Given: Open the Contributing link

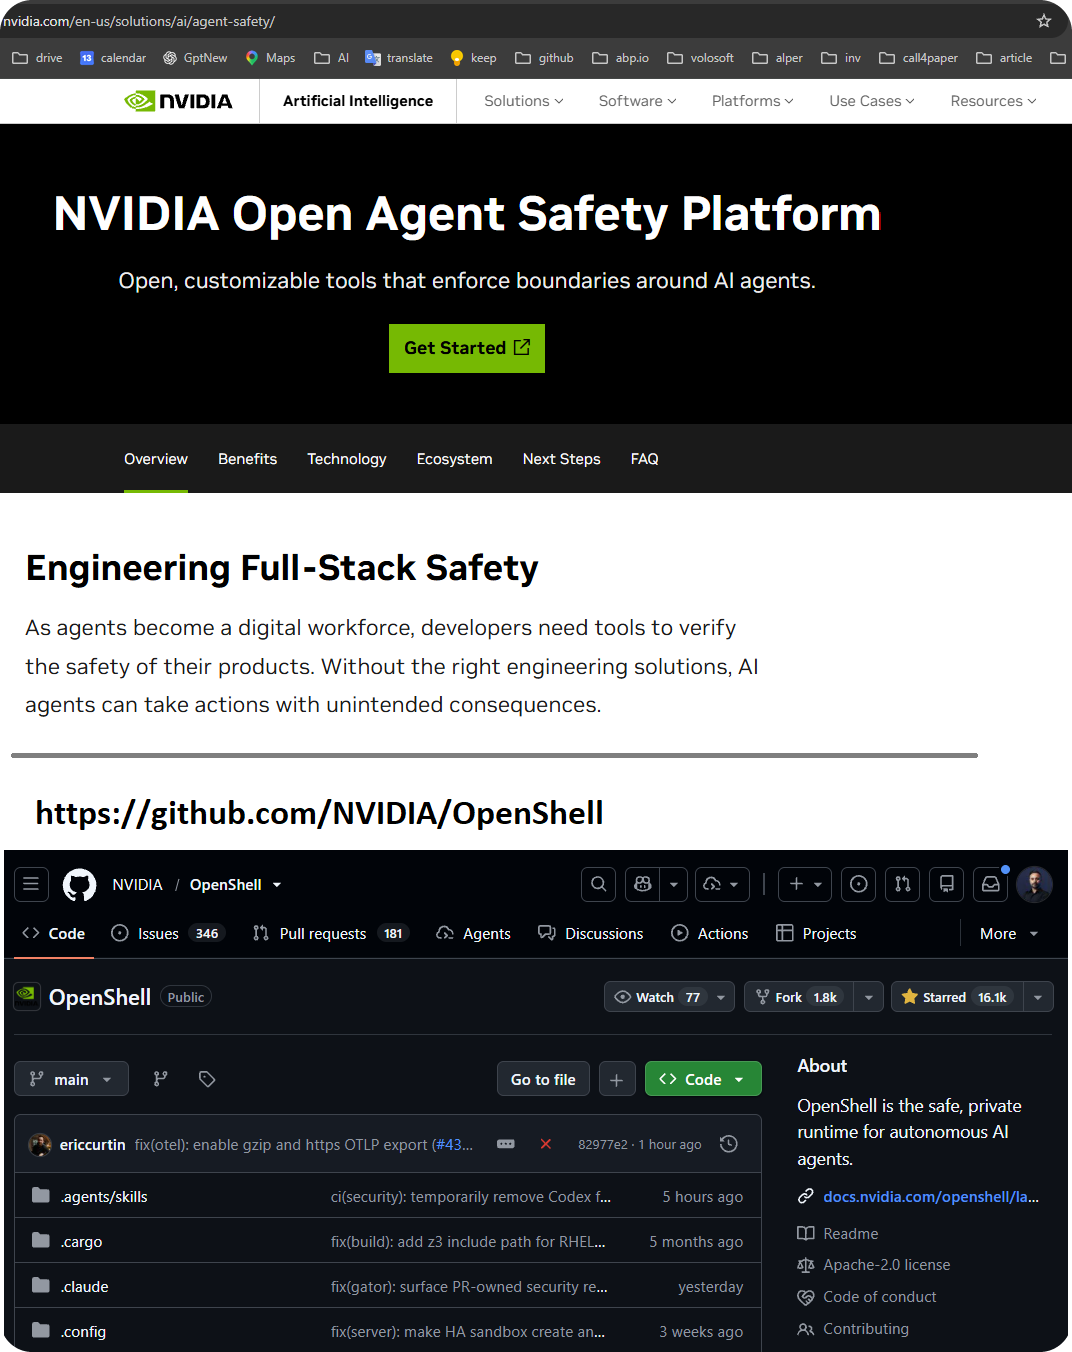Looking at the screenshot, I should tap(866, 1329).
